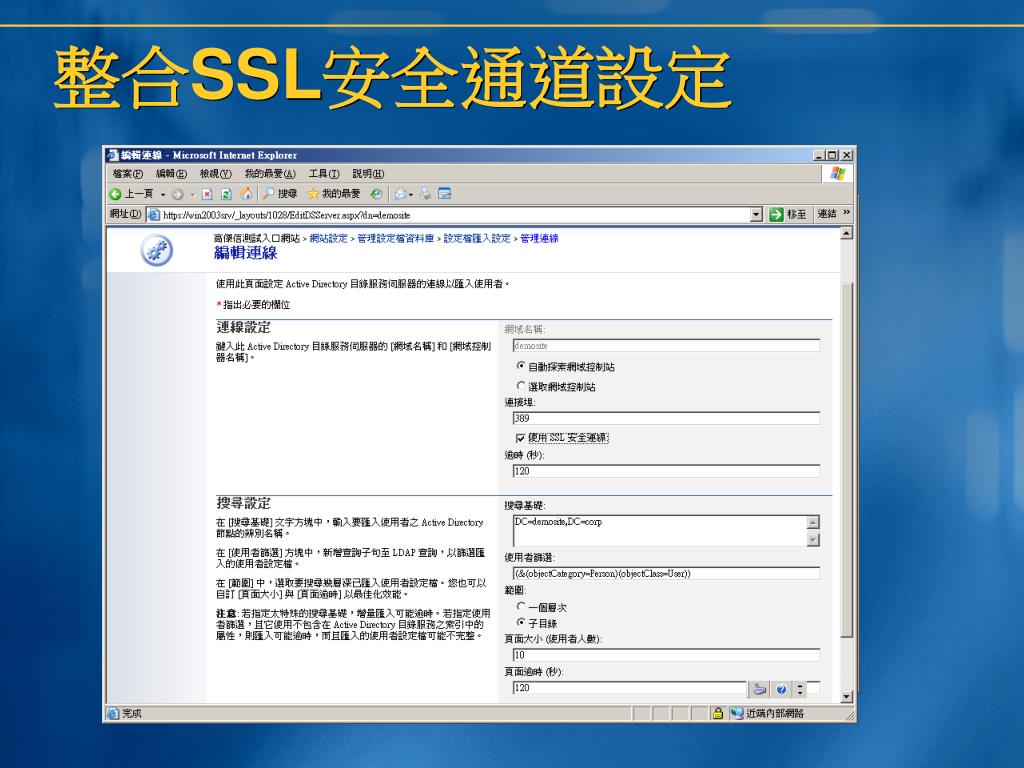Click the green 移至 Go button
This screenshot has height=768, width=1024.
[788, 214]
